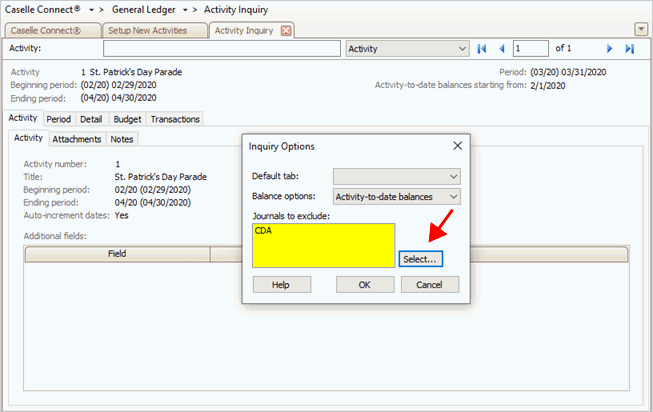Viewport: 653px width, 412px height.
Task: Cancel the Inquiry Options dialog
Action: click(x=430, y=285)
